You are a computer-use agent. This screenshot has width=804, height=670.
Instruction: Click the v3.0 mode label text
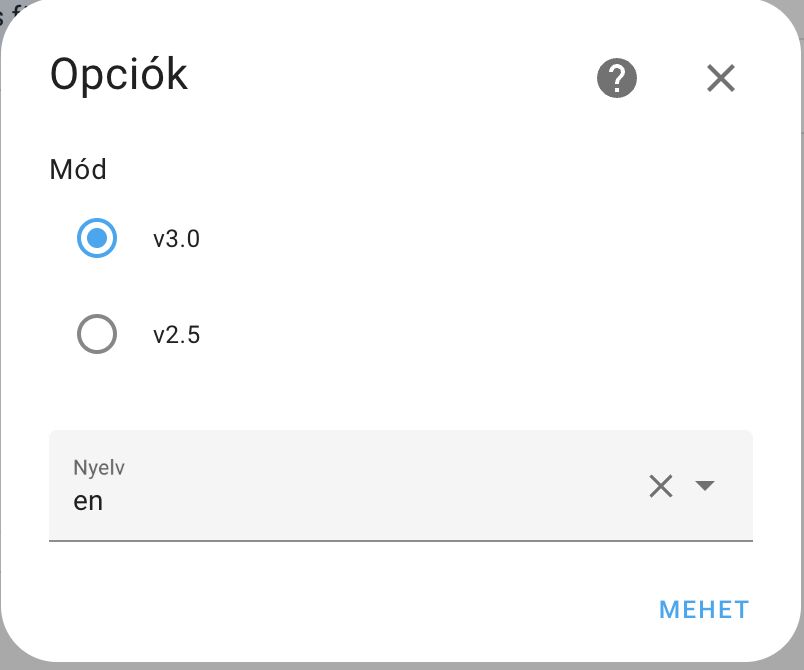(x=176, y=240)
